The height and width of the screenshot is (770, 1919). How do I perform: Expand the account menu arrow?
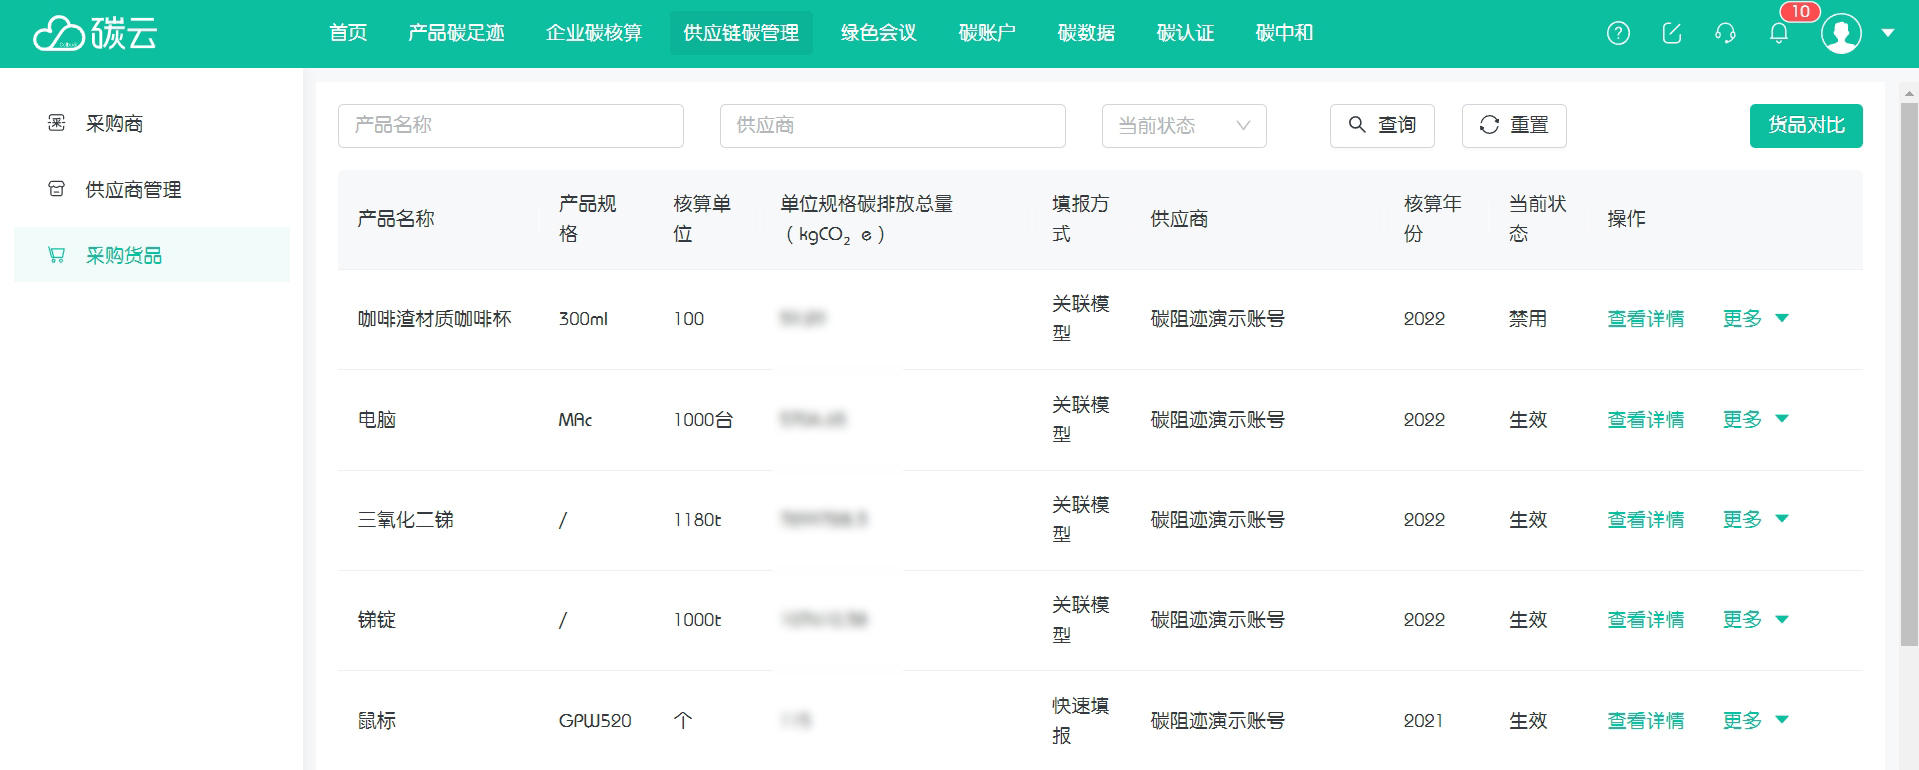click(1888, 33)
